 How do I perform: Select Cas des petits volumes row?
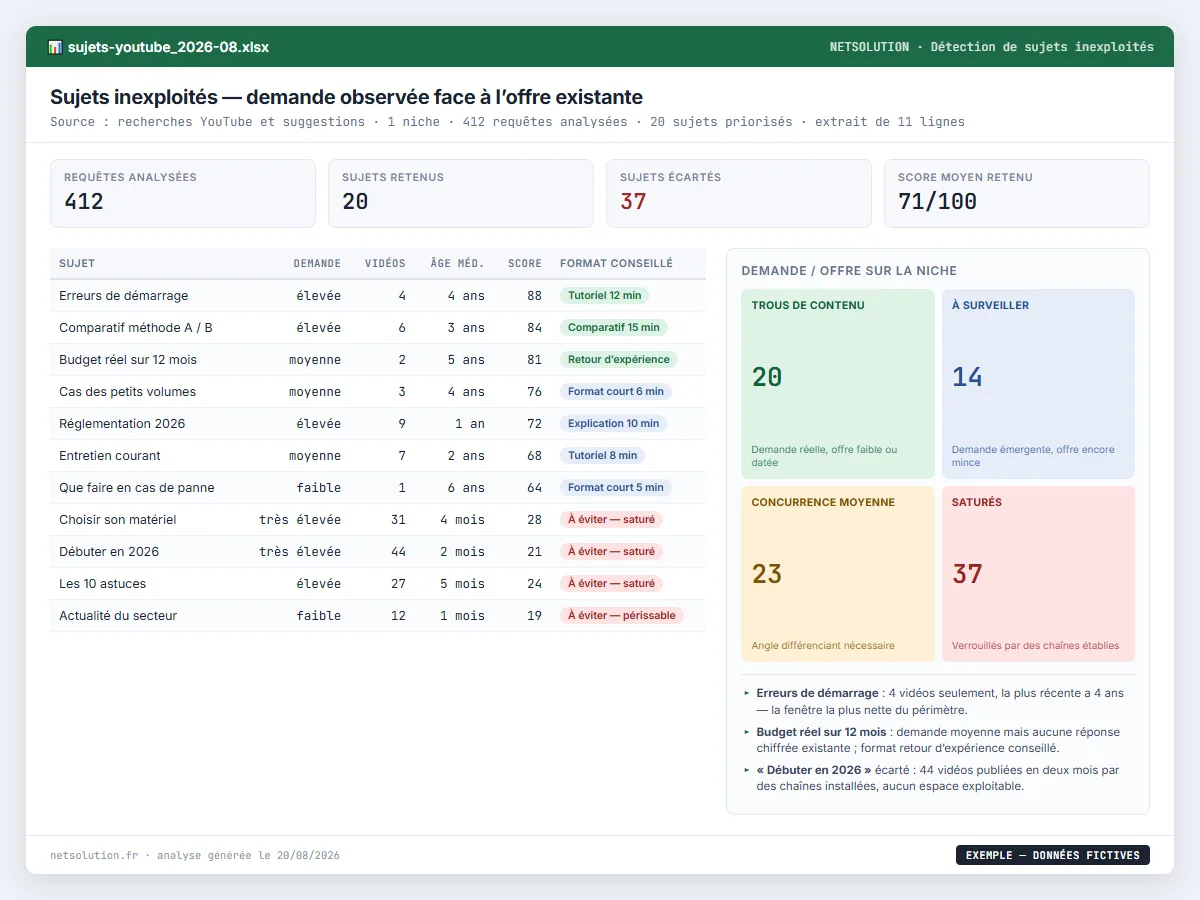[x=378, y=392]
